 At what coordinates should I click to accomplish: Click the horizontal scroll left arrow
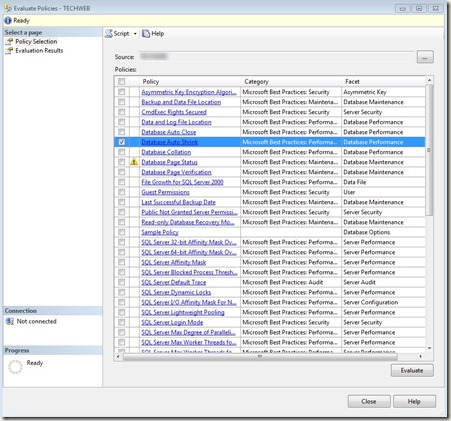(x=118, y=357)
